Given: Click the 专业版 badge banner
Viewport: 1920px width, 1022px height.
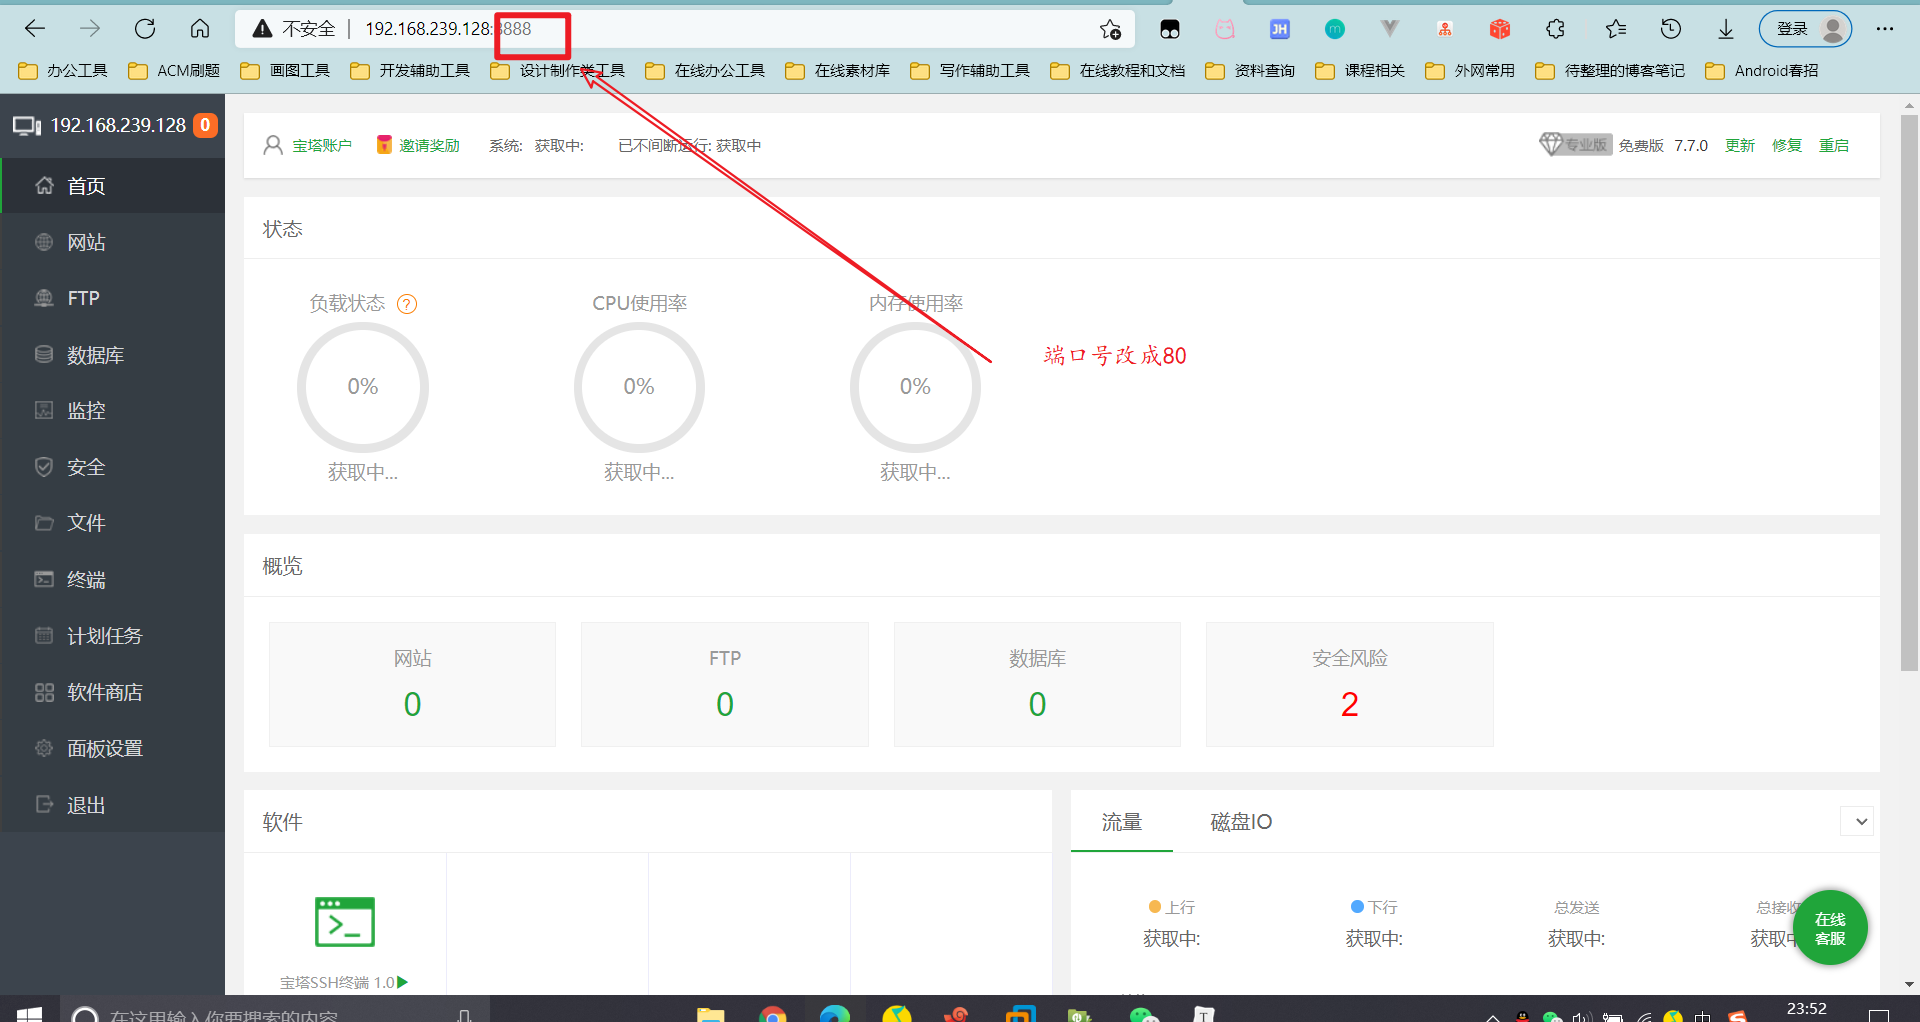Looking at the screenshot, I should click(x=1575, y=144).
